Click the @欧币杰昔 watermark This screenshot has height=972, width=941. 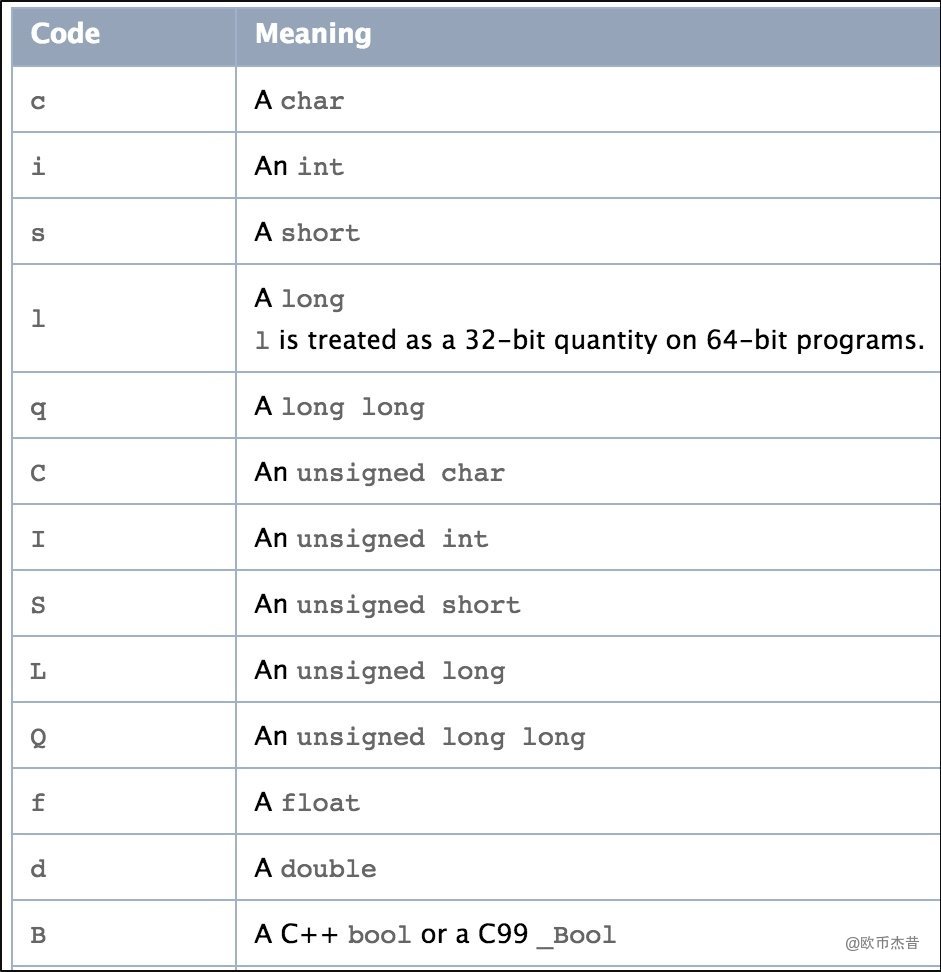click(x=881, y=942)
